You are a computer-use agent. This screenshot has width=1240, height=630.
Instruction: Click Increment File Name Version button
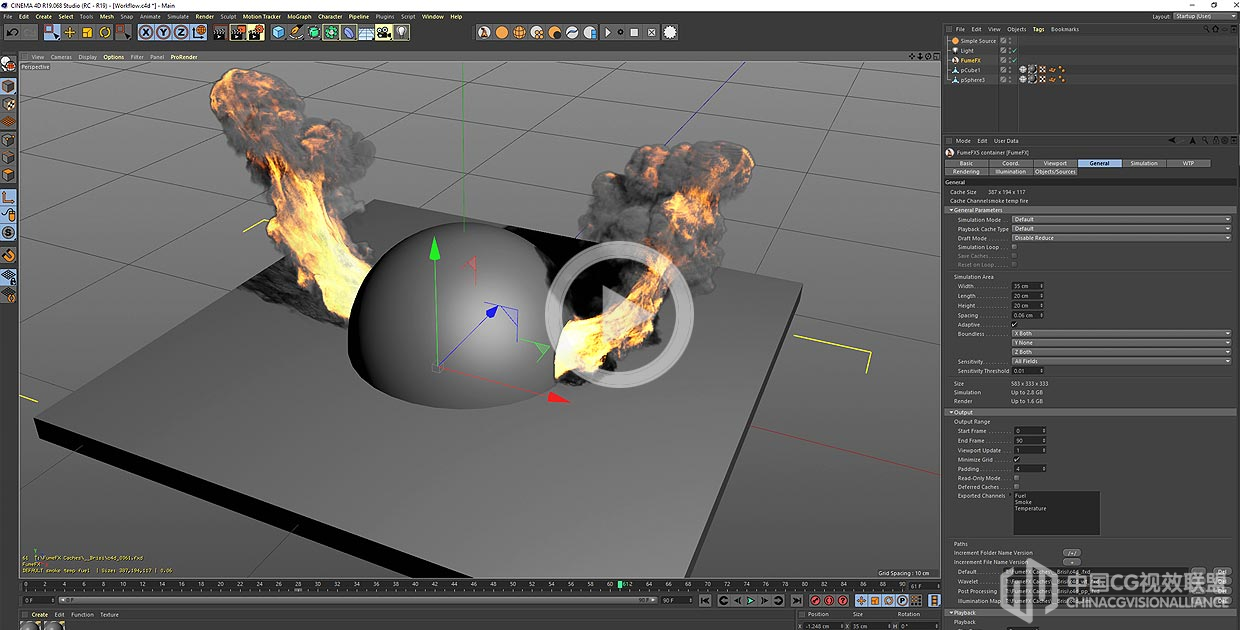tap(1071, 562)
